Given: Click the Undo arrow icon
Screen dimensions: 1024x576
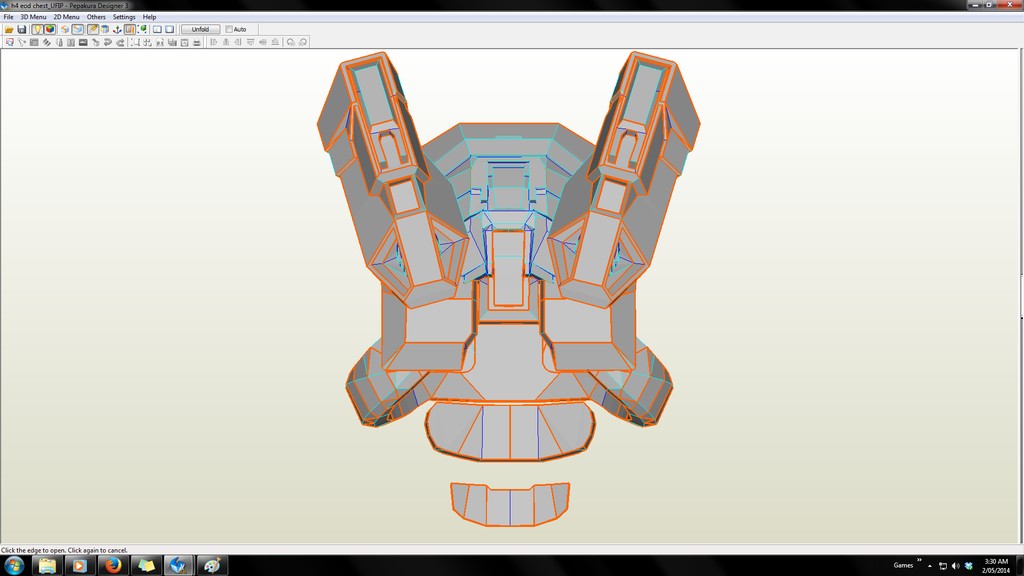Looking at the screenshot, I should [108, 42].
